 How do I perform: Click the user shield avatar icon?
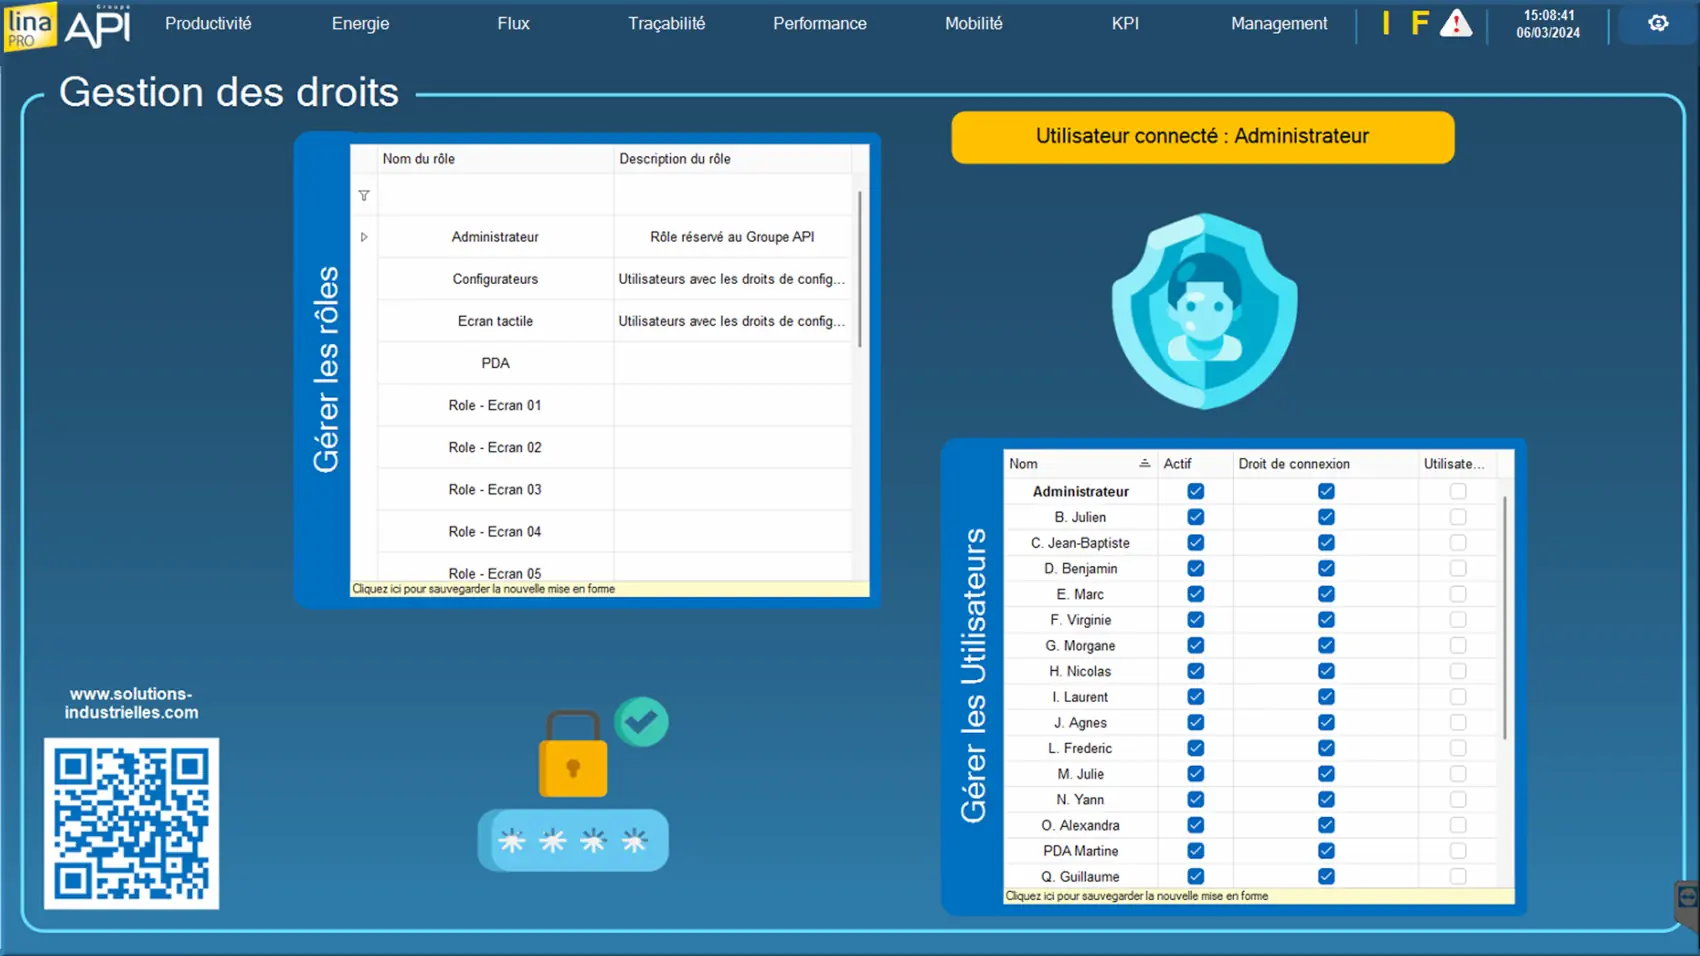1204,311
